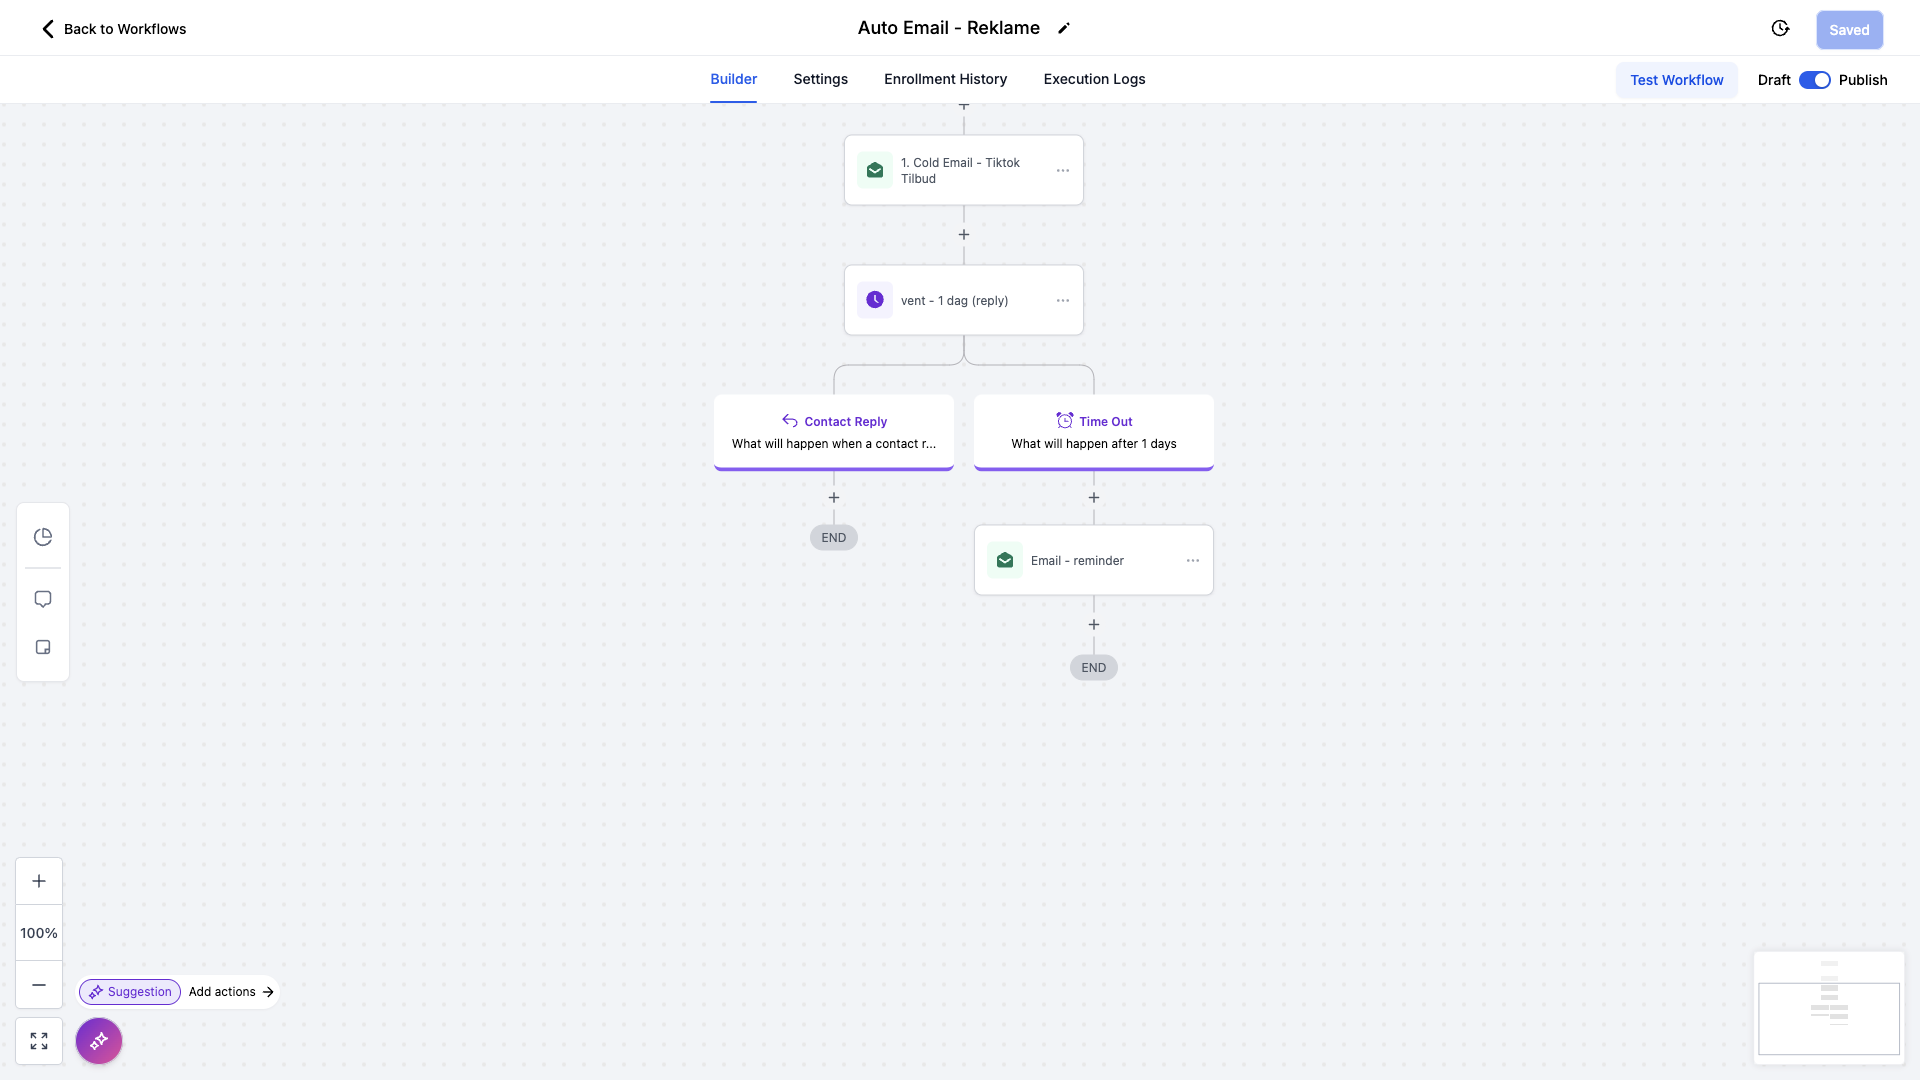Click the minimap in bottom right corner

tap(1828, 1008)
